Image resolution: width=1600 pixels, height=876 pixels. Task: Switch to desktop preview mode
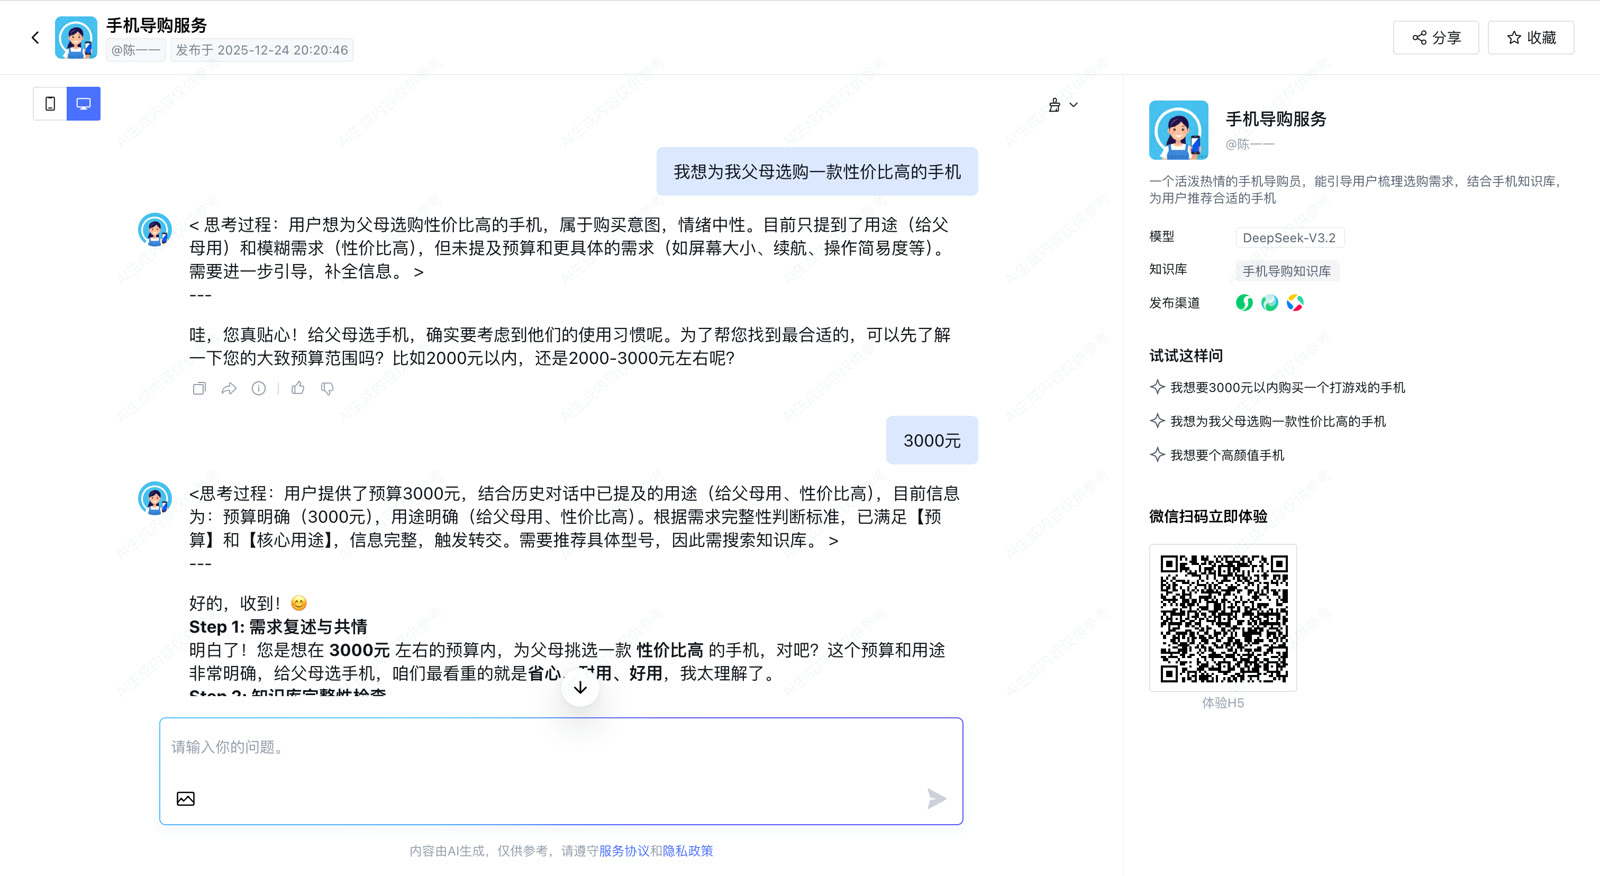pyautogui.click(x=84, y=104)
